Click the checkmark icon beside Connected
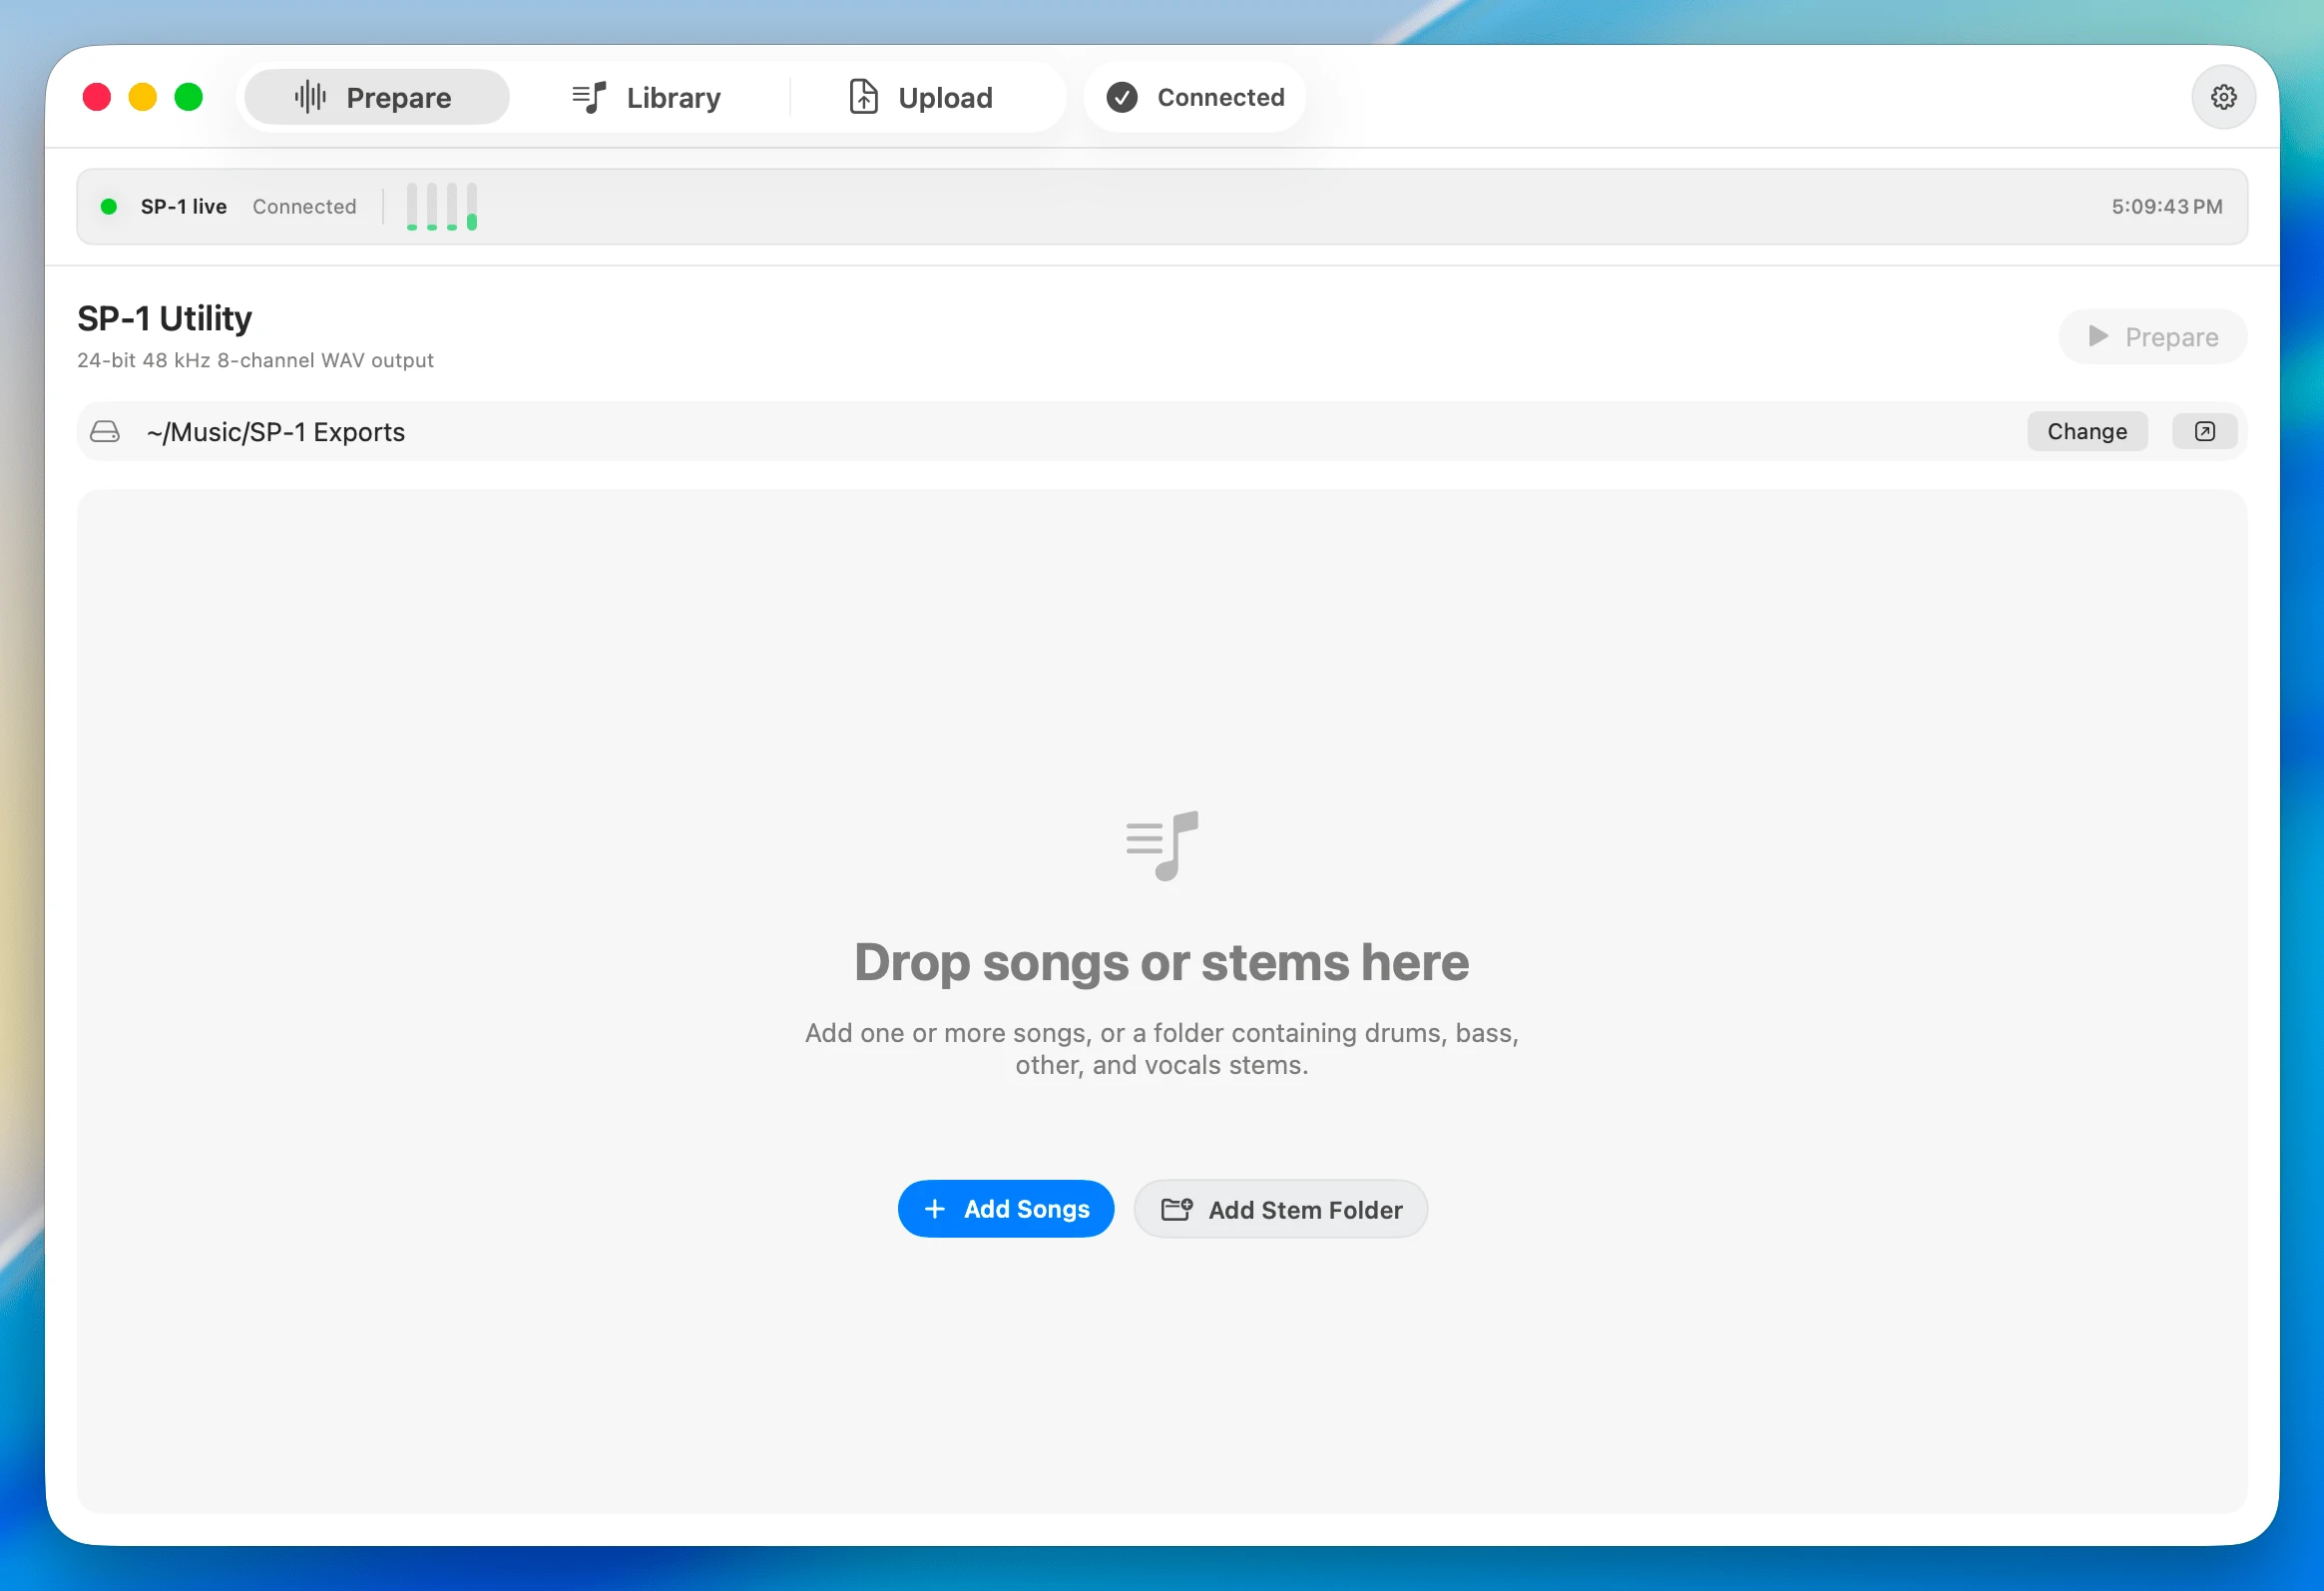Screen dimensions: 2324x1591 (1121, 97)
